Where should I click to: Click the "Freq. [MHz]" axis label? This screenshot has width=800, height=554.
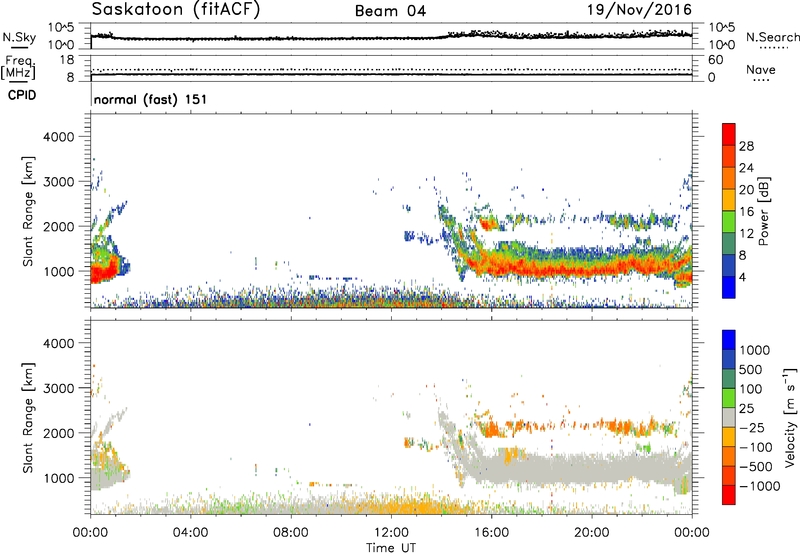click(x=20, y=67)
